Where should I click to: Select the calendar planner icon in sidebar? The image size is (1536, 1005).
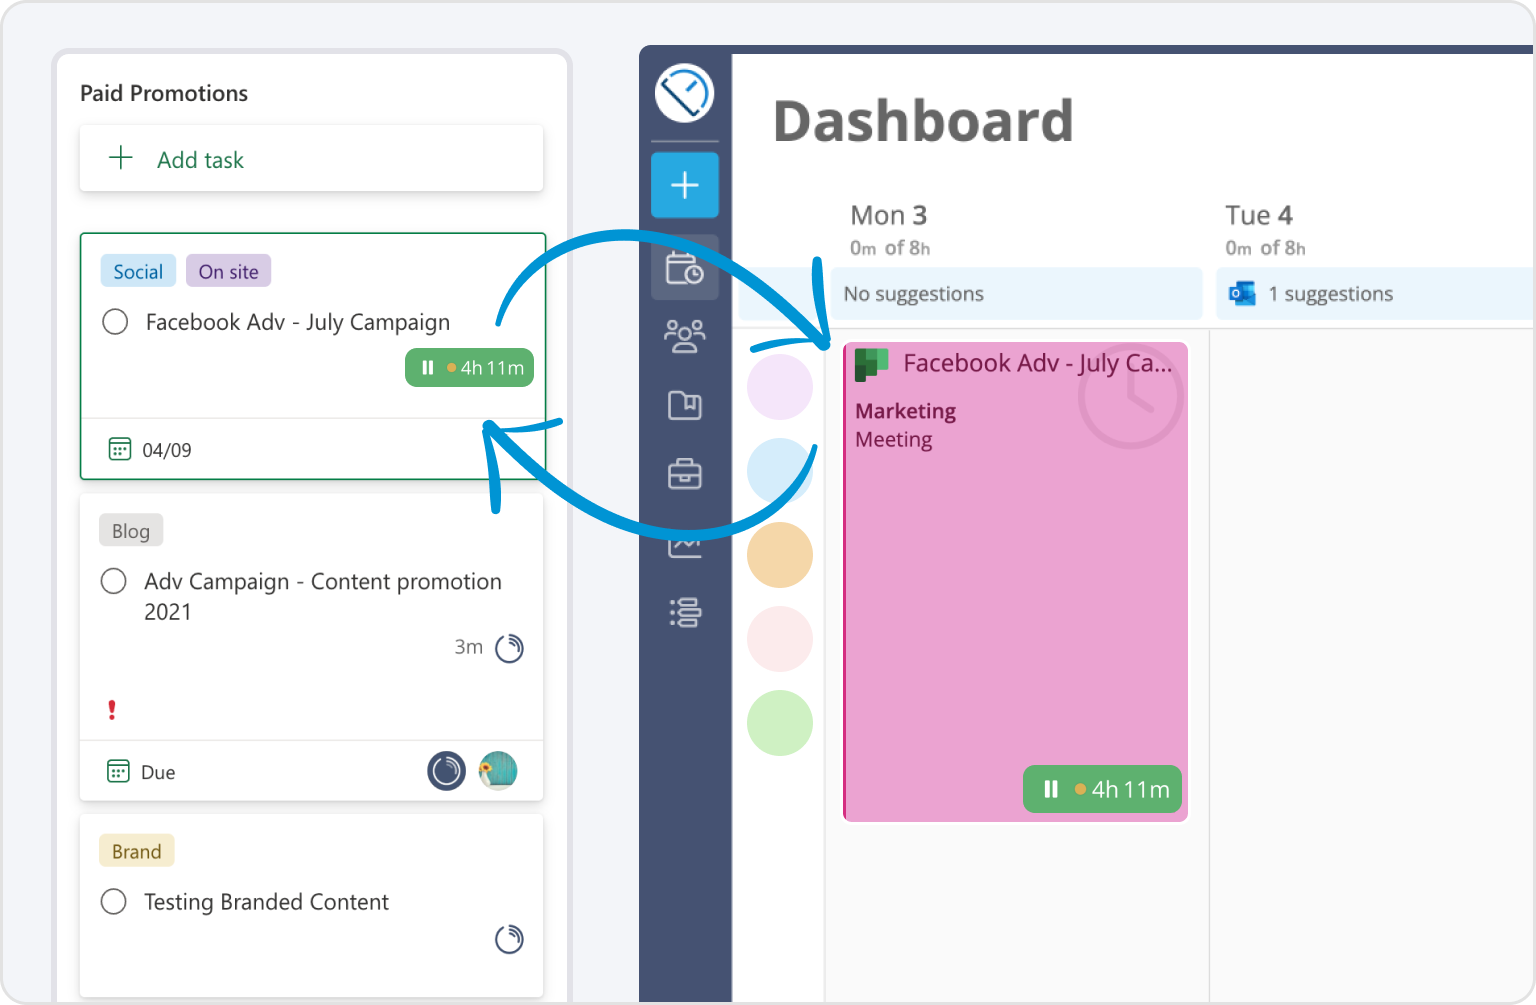click(x=684, y=268)
